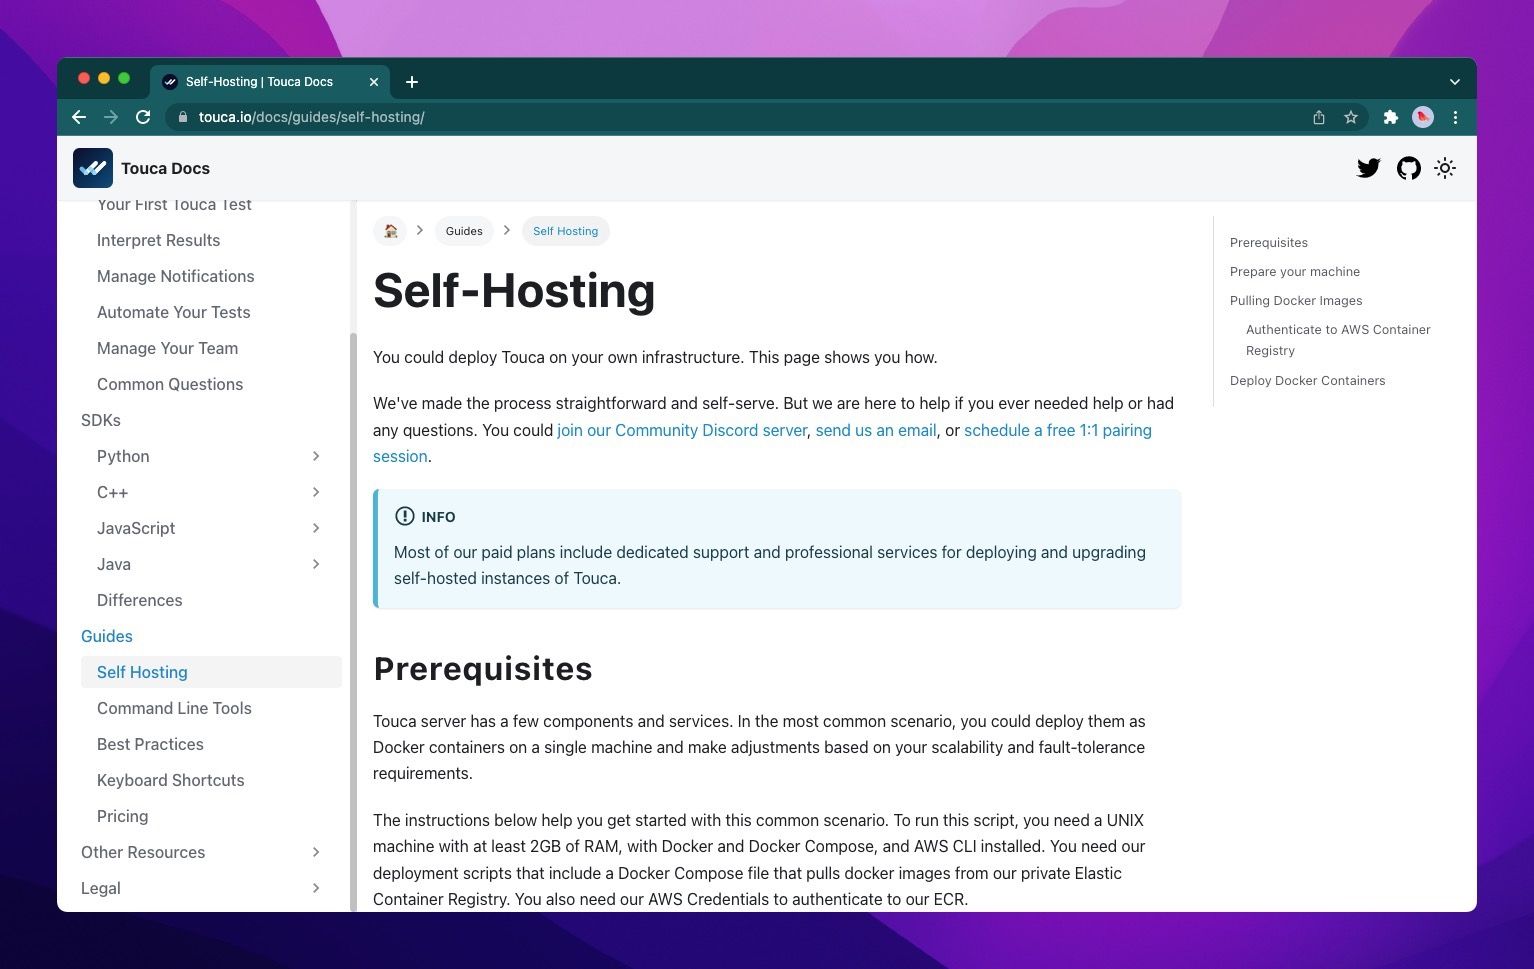
Task: Expand Other Resources section
Action: 316,852
